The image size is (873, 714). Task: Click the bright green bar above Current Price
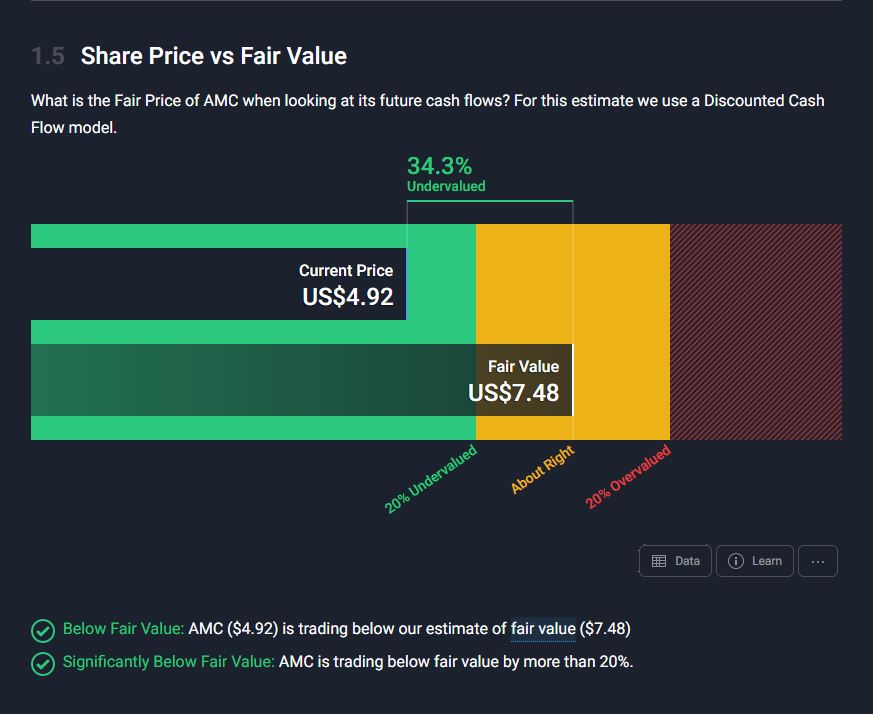[x=218, y=236]
